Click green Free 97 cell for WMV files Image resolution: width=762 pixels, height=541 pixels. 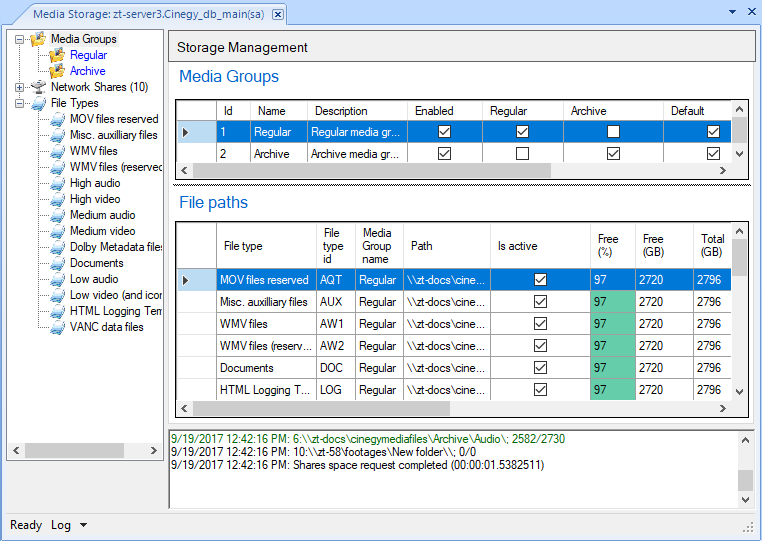click(613, 324)
